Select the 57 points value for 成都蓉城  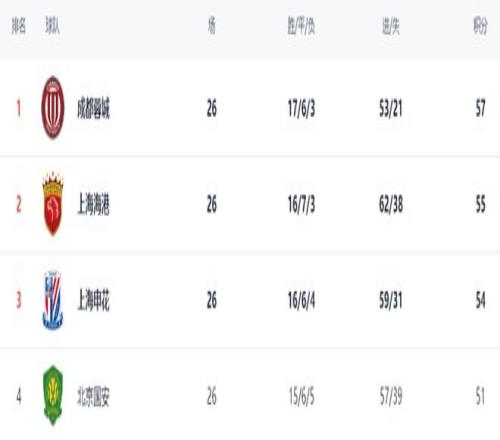(480, 108)
